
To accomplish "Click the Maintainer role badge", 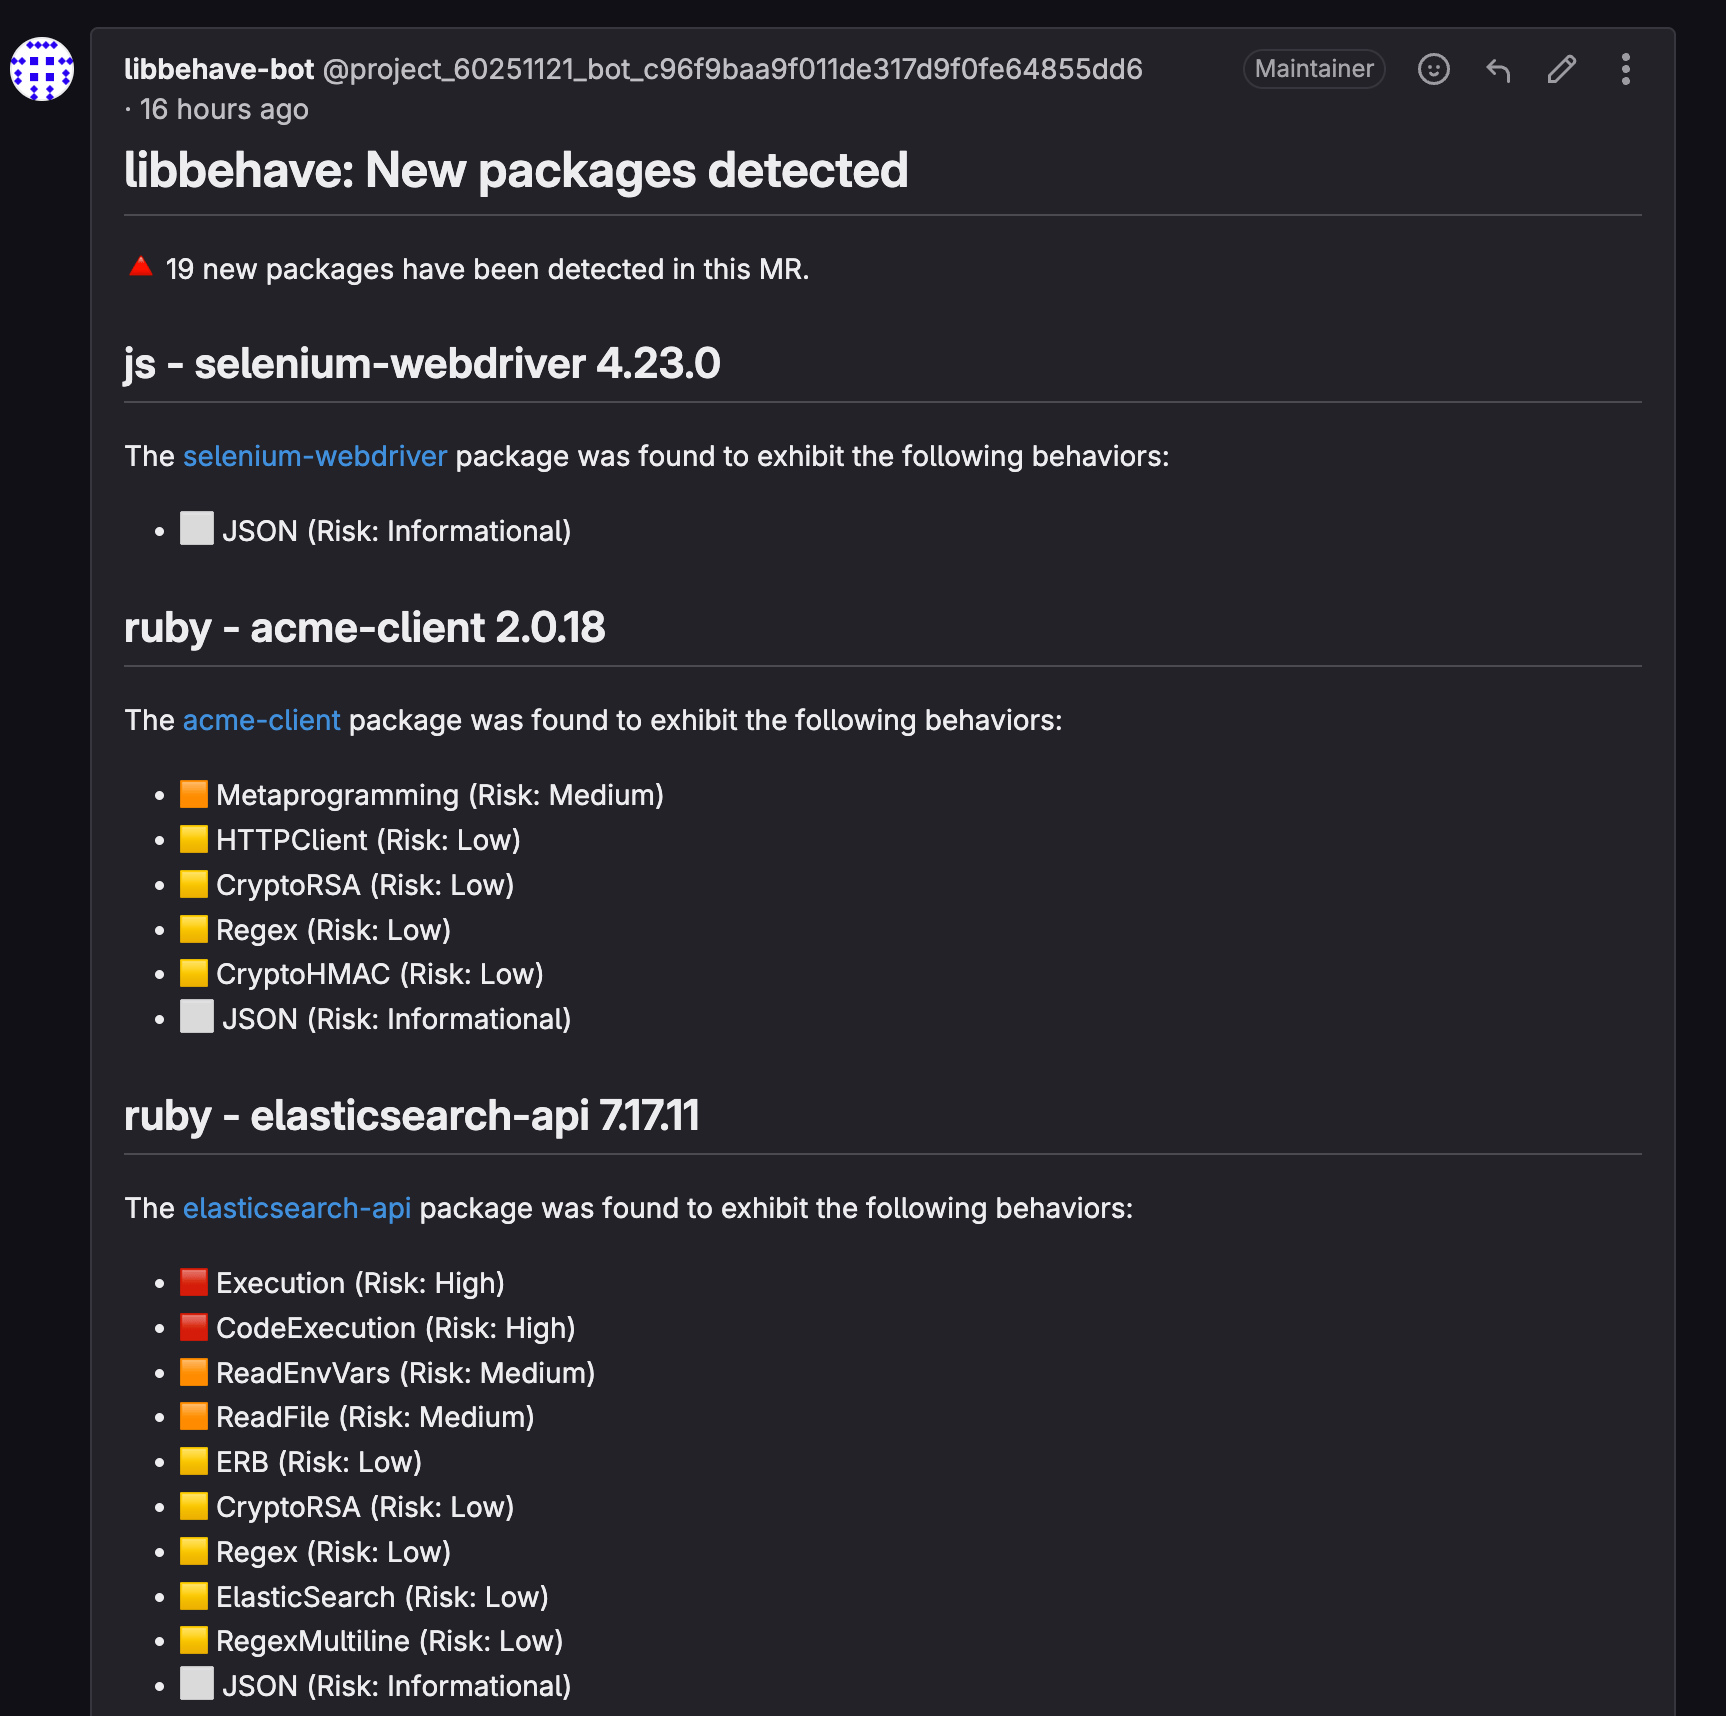I will (x=1314, y=69).
